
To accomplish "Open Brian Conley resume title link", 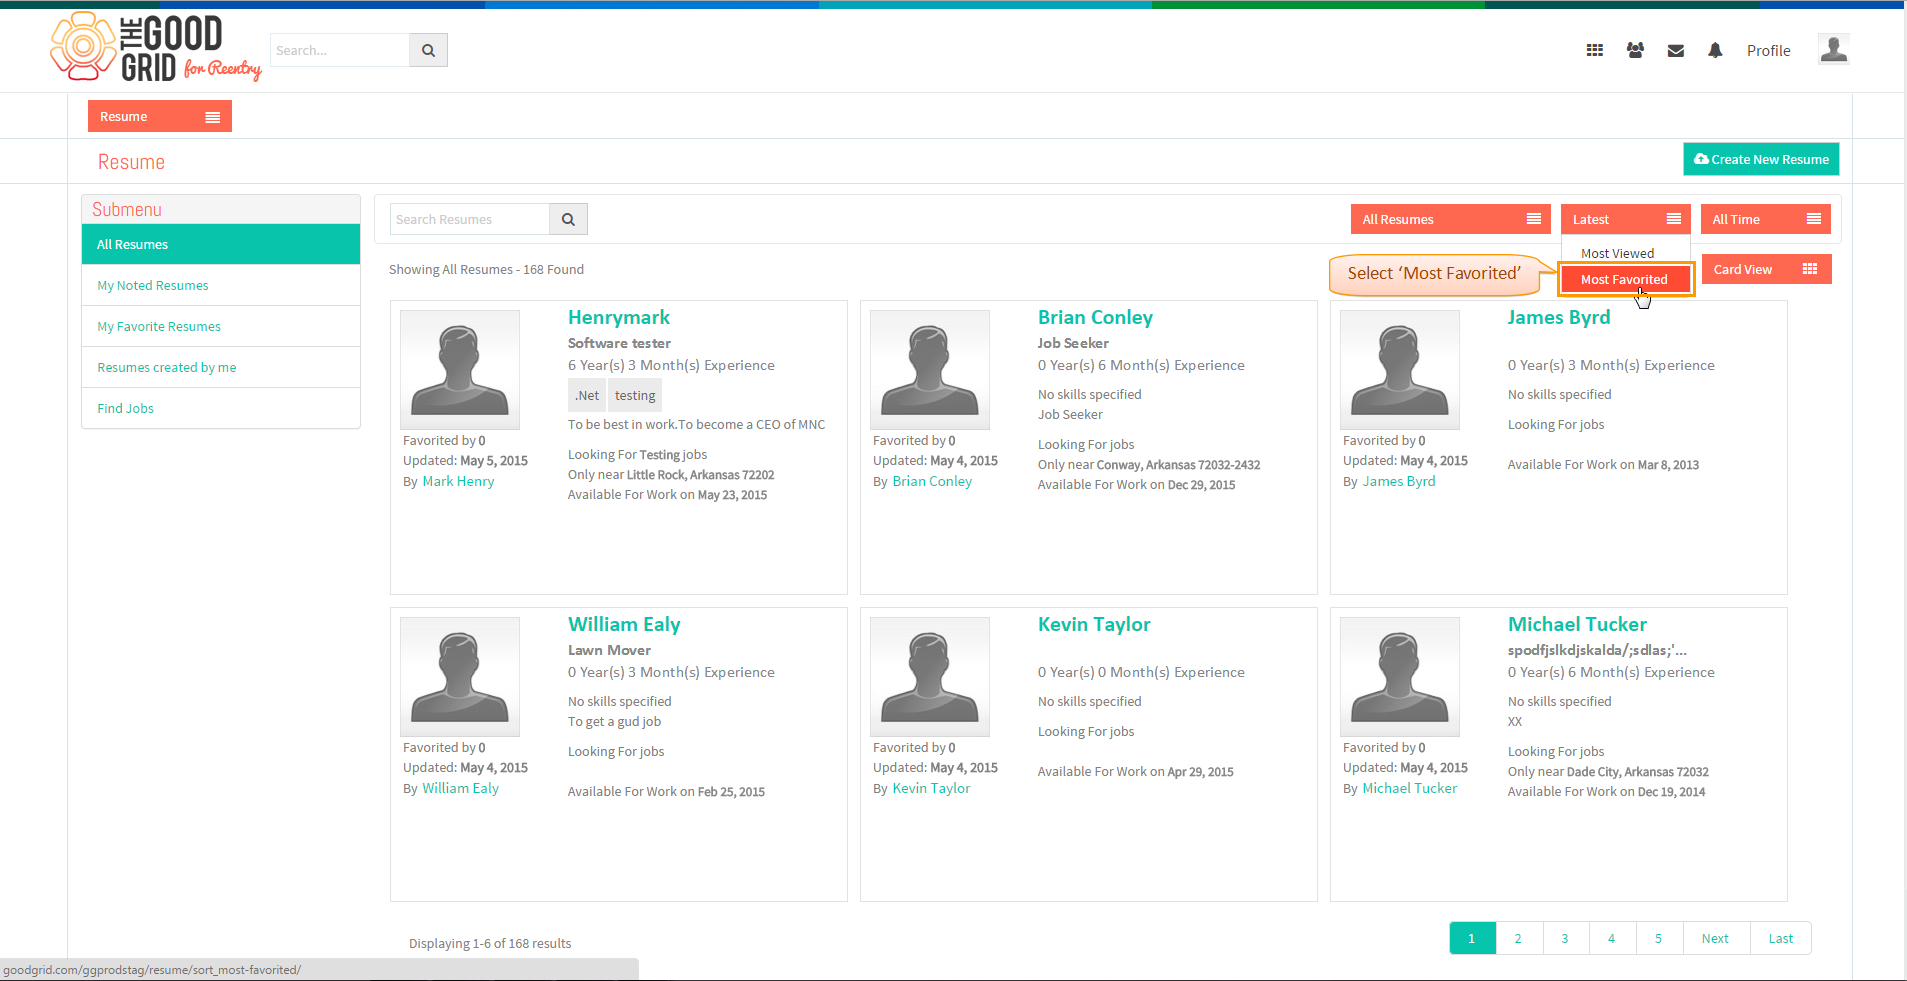I will click(x=1095, y=317).
